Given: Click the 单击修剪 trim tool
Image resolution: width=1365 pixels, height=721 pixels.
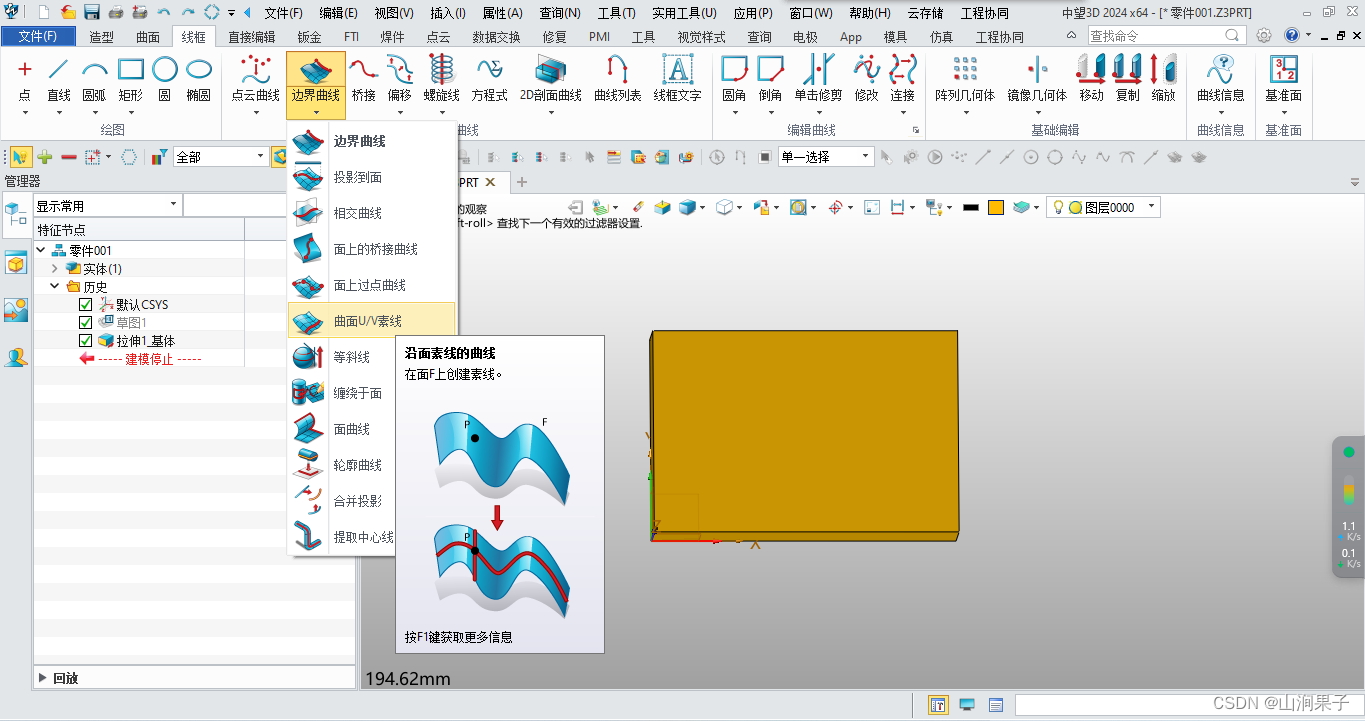Looking at the screenshot, I should tap(819, 79).
